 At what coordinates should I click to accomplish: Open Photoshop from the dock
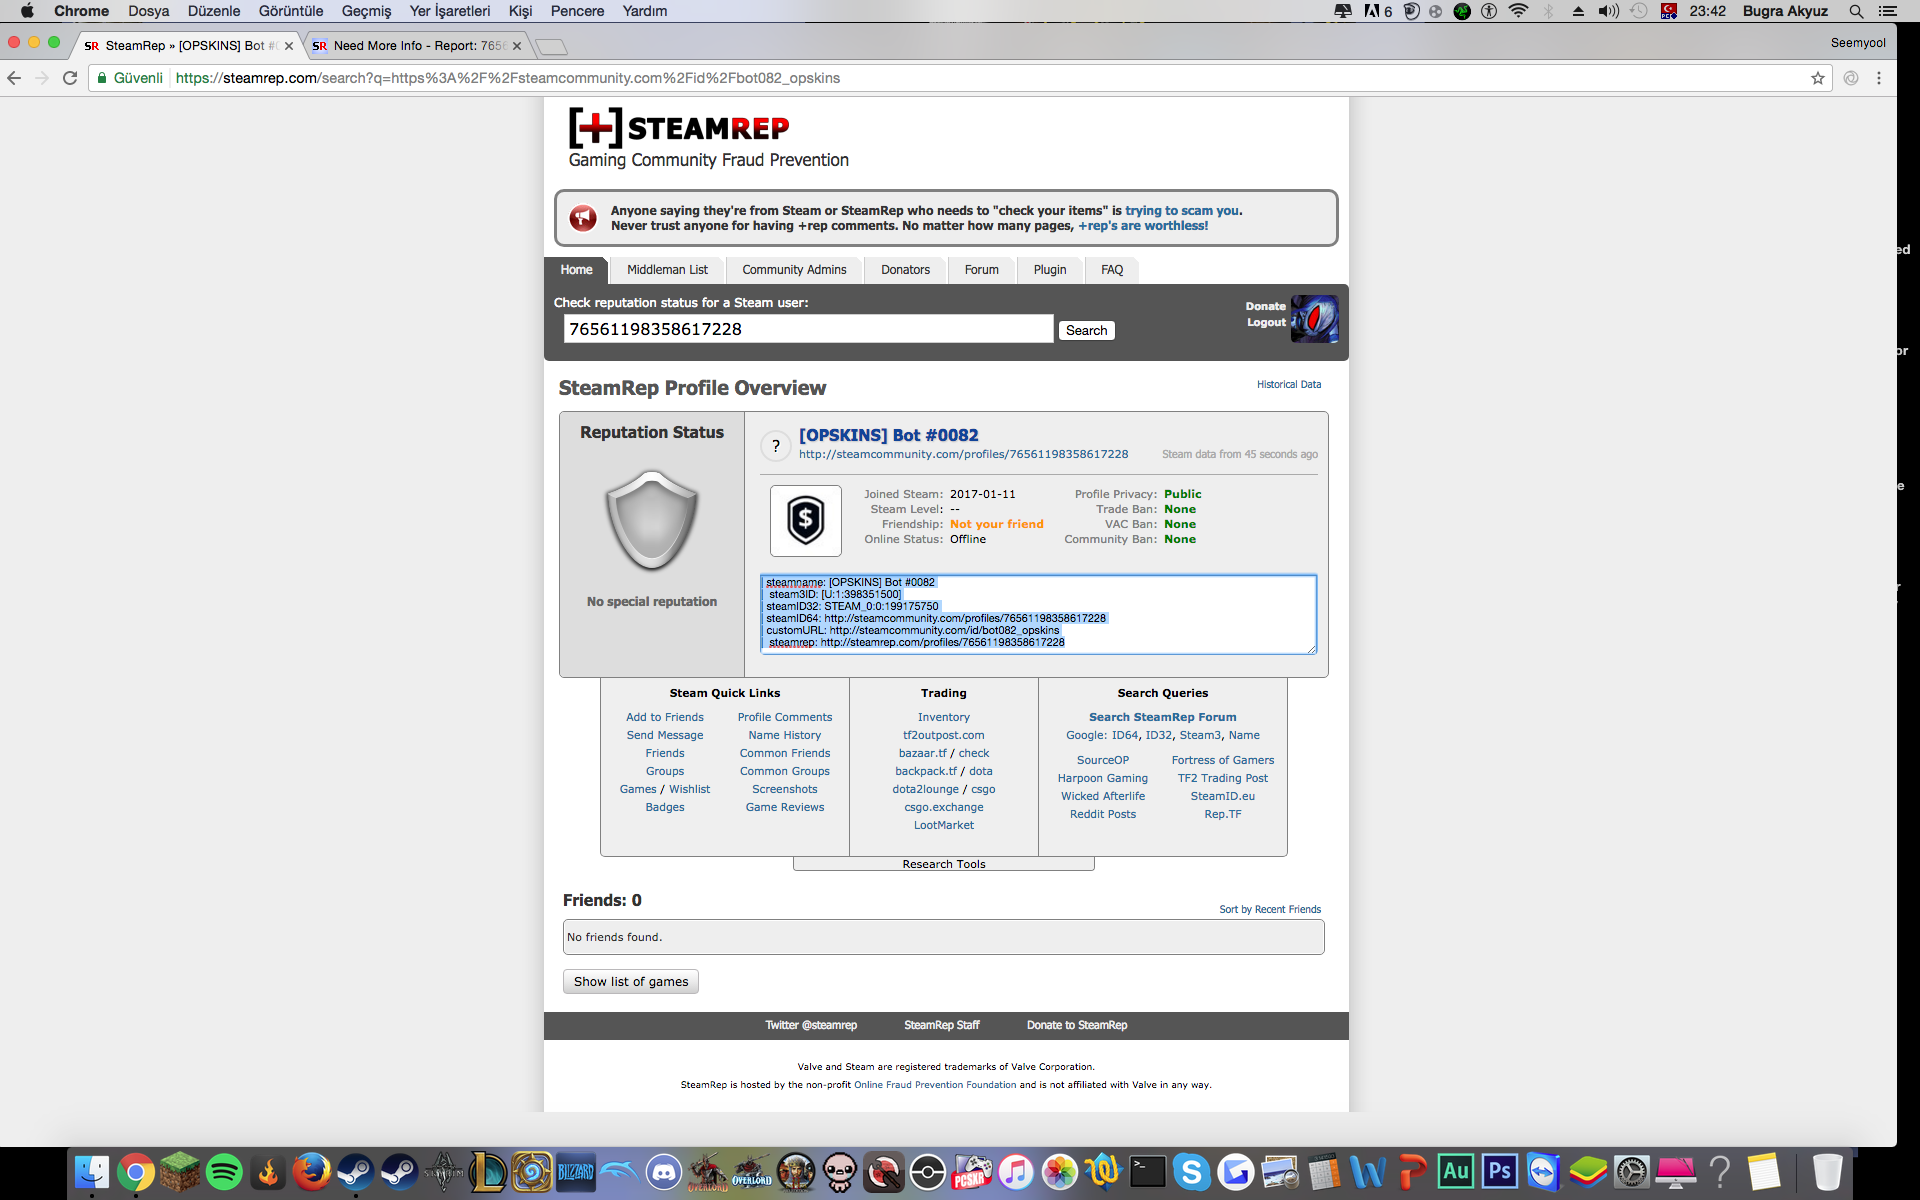click(1500, 1171)
